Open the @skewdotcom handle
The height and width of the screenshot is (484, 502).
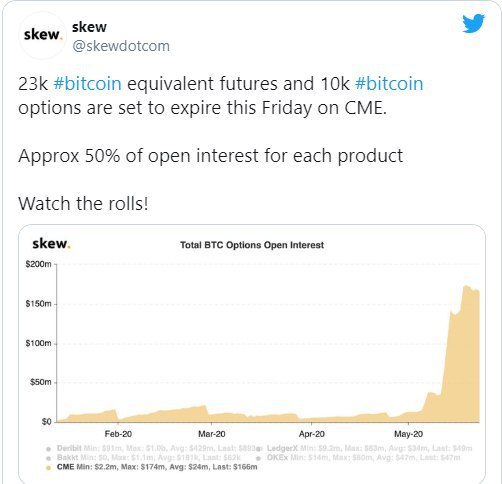121,46
